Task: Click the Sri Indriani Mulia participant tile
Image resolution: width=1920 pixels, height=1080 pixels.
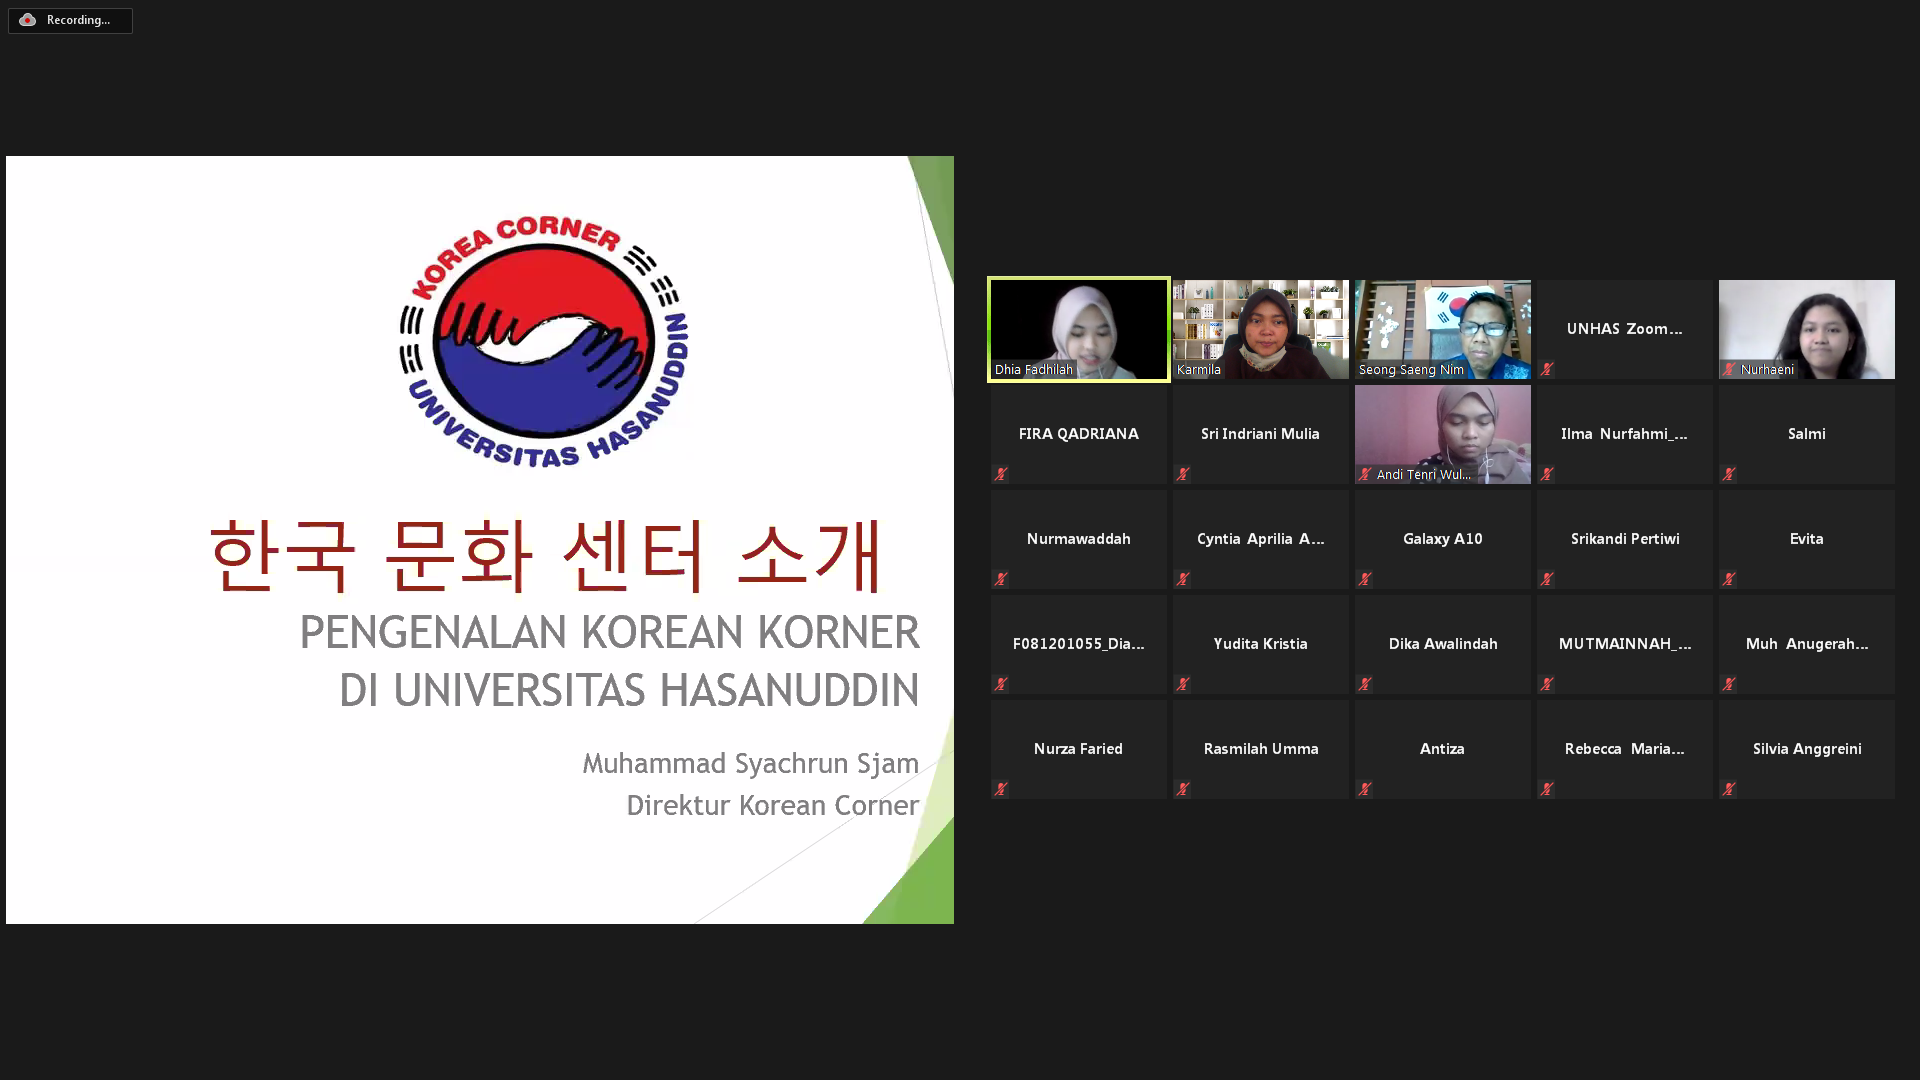Action: click(1260, 434)
